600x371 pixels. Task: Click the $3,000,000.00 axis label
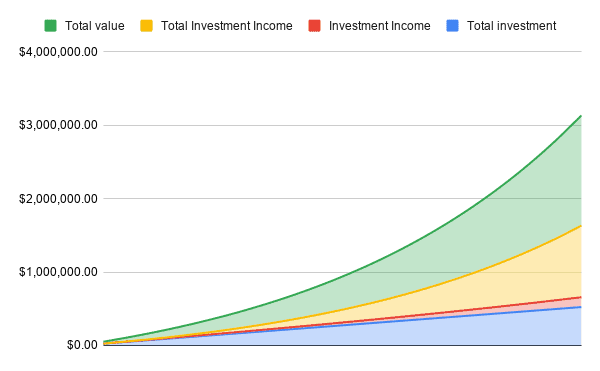click(x=58, y=125)
